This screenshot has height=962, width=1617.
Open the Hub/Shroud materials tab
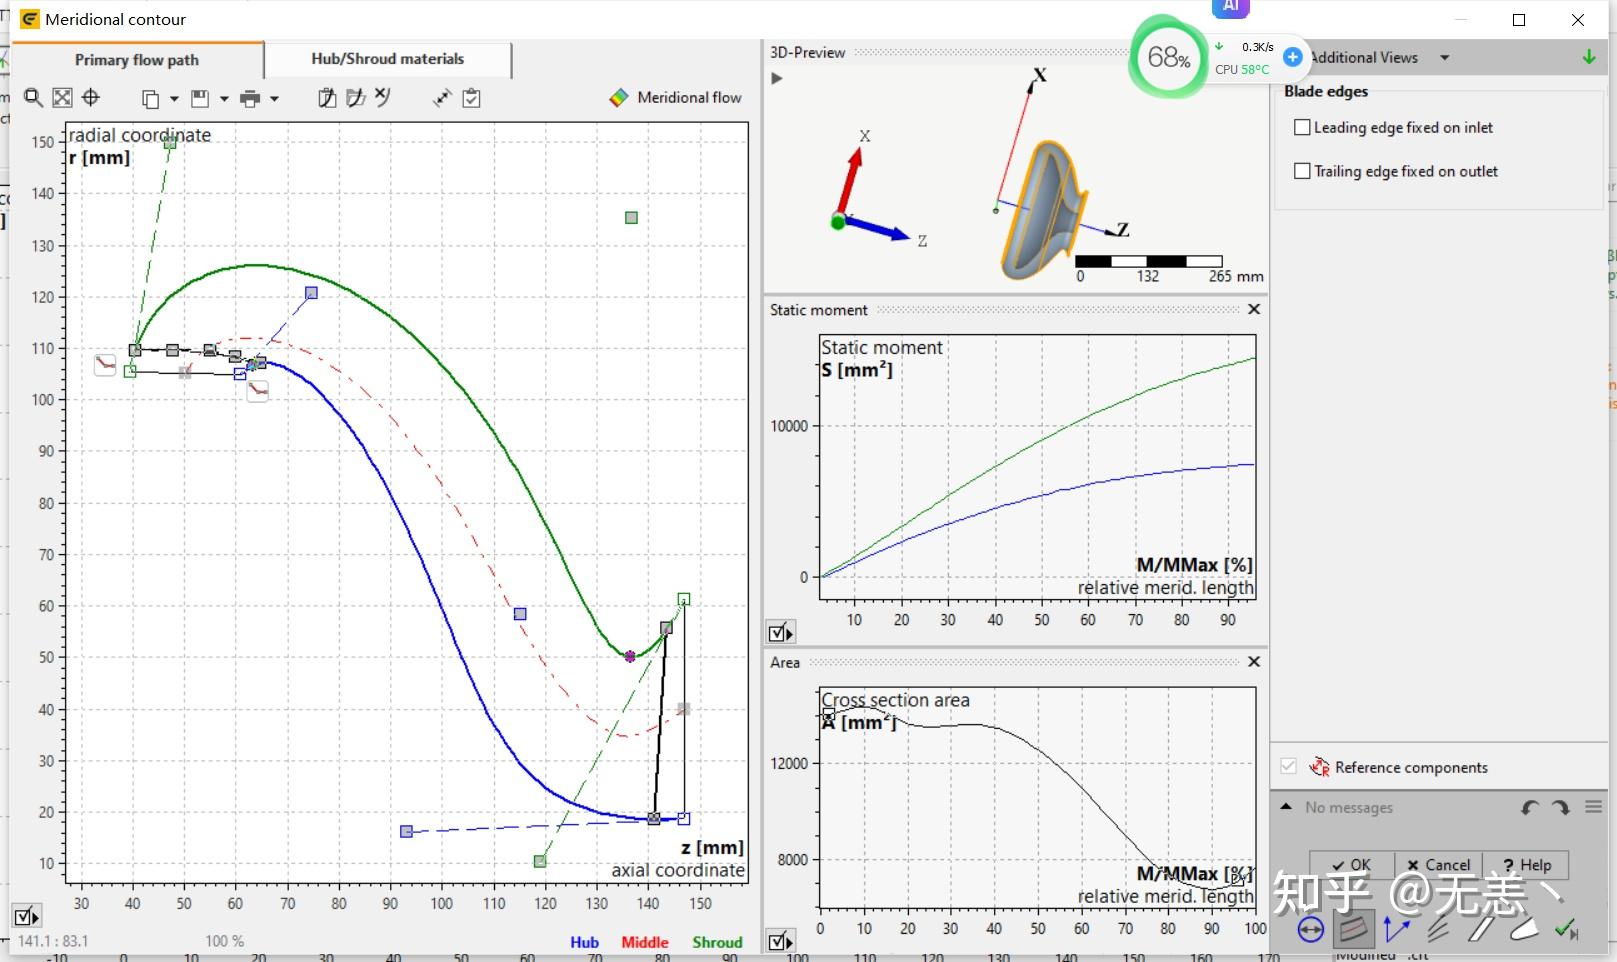pyautogui.click(x=388, y=59)
